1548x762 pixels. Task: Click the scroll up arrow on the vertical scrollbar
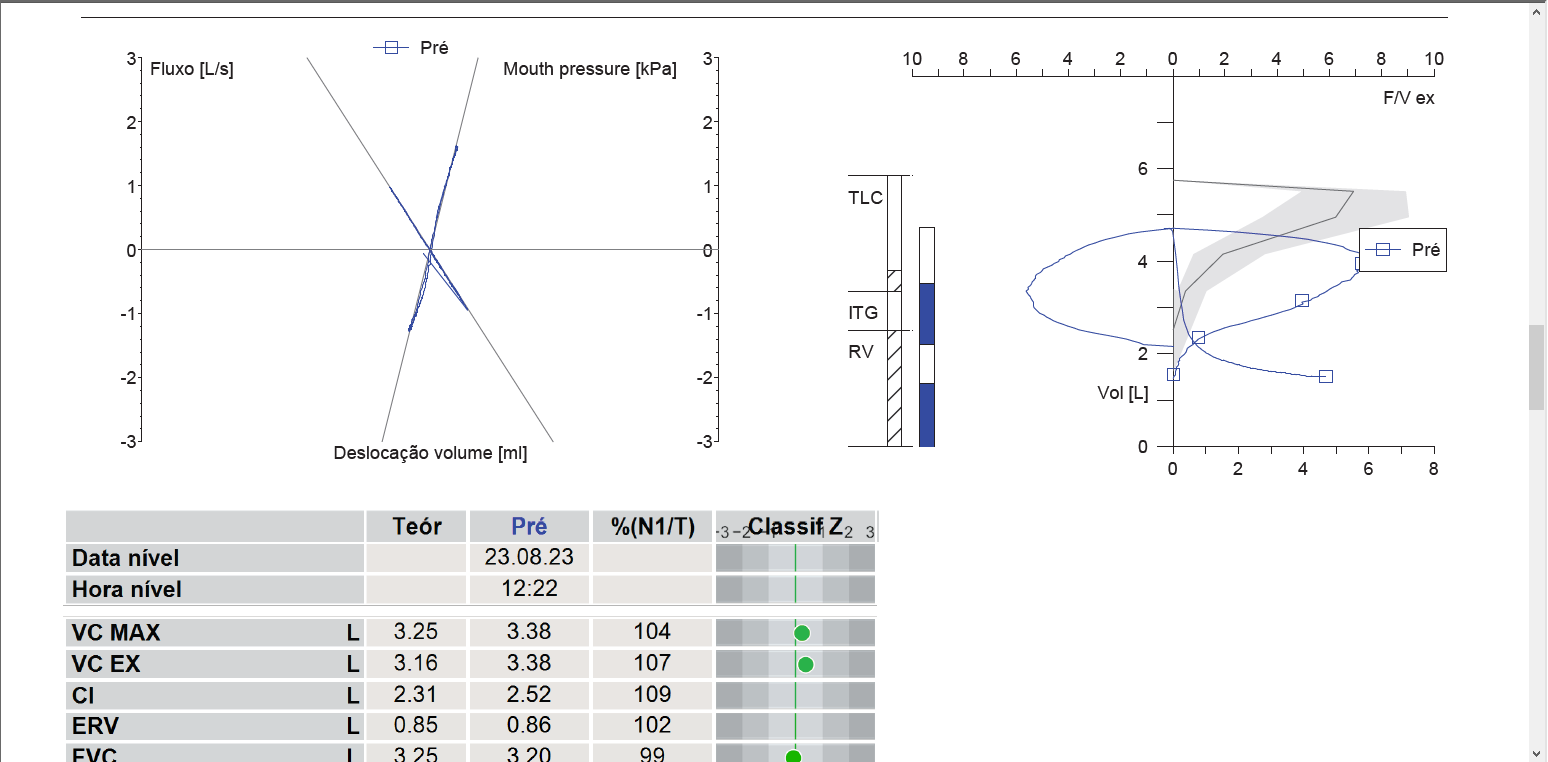point(1537,10)
